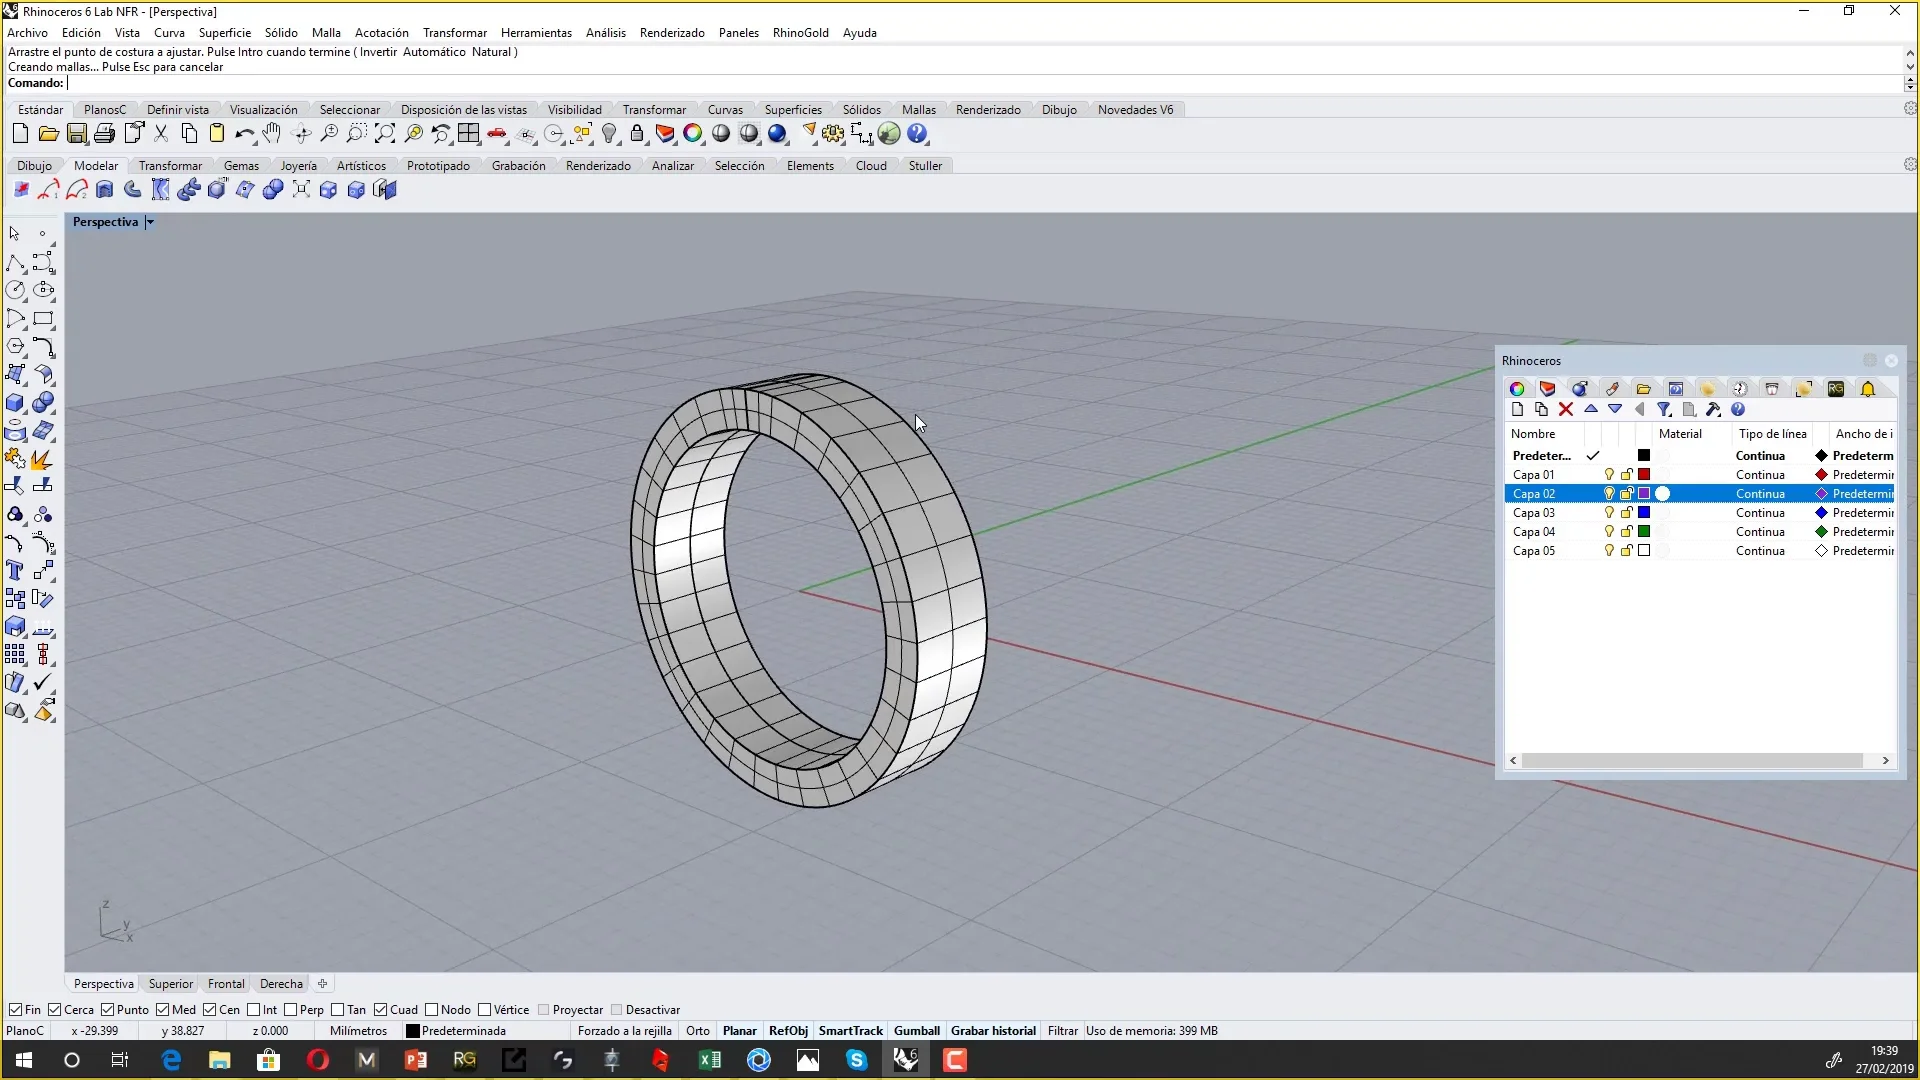Screen dimensions: 1920x1080
Task: Click the layer filter funnel icon
Action: tap(1664, 409)
